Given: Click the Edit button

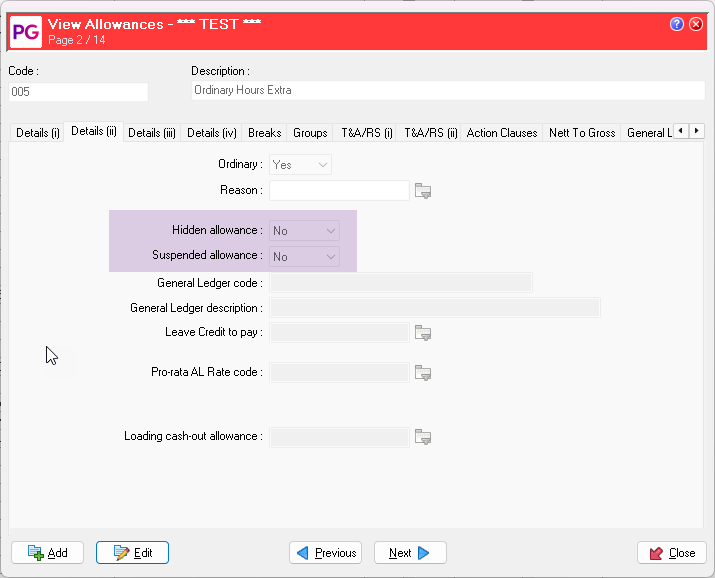Looking at the screenshot, I should 132,553.
